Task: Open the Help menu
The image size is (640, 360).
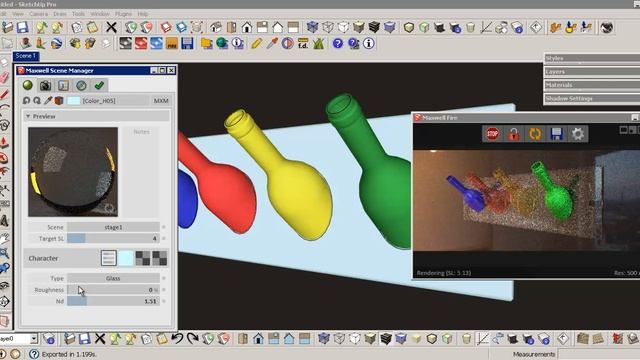Action: 142,14
